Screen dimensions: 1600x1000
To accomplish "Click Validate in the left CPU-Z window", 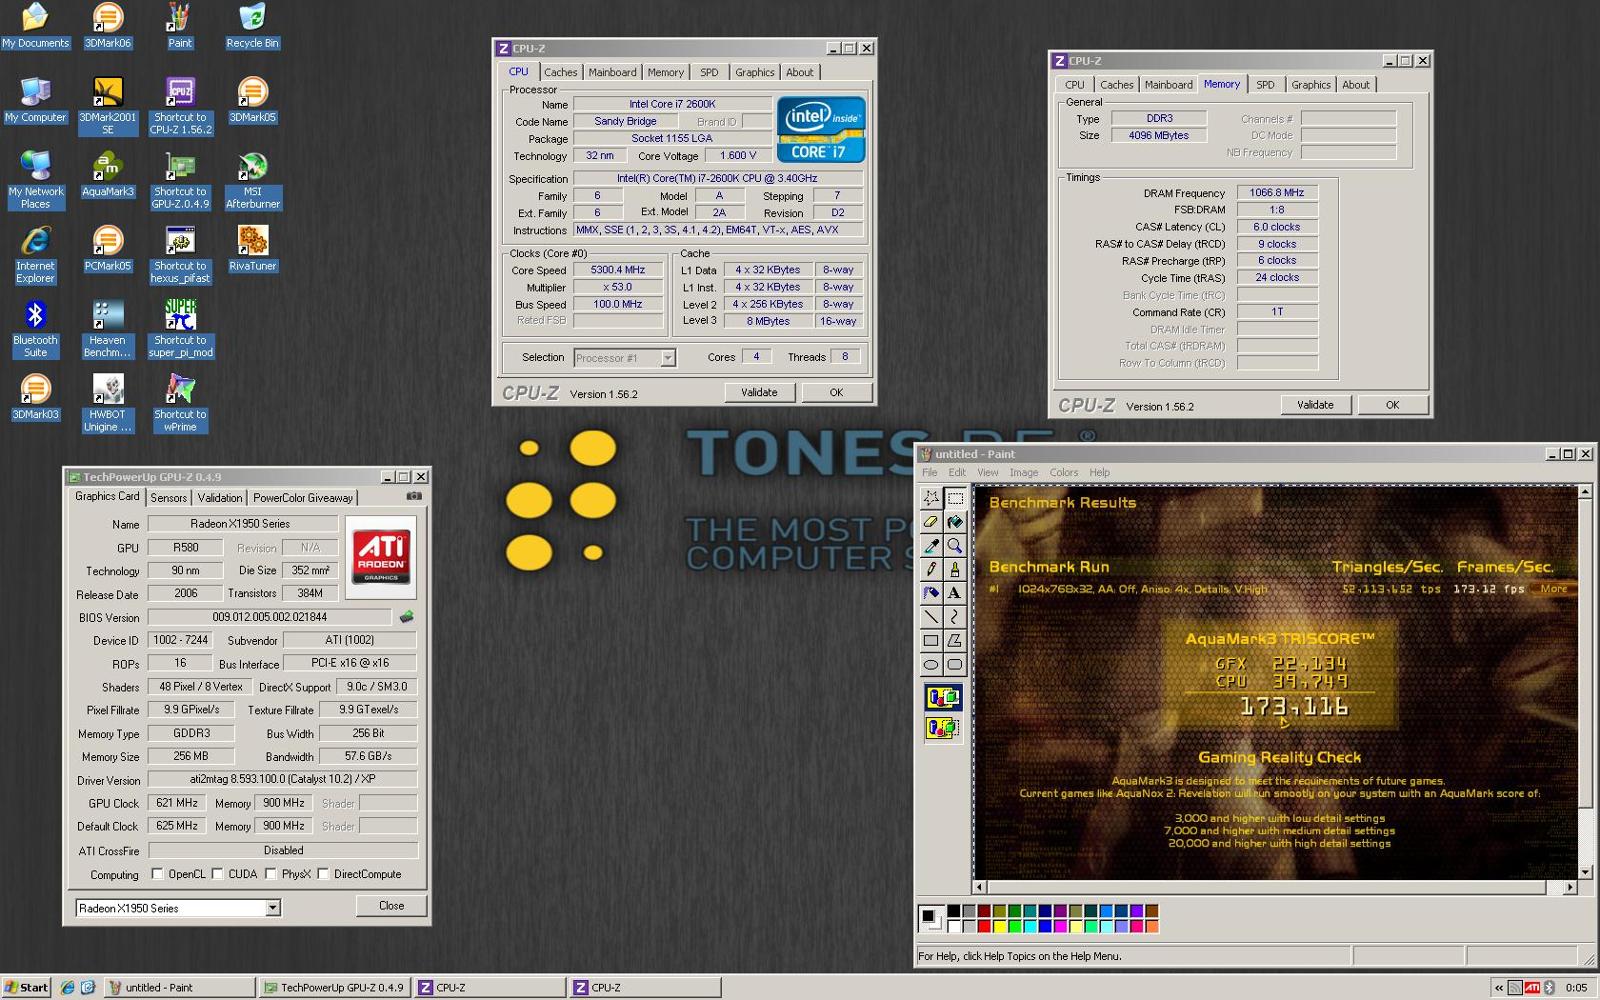I will click(759, 392).
